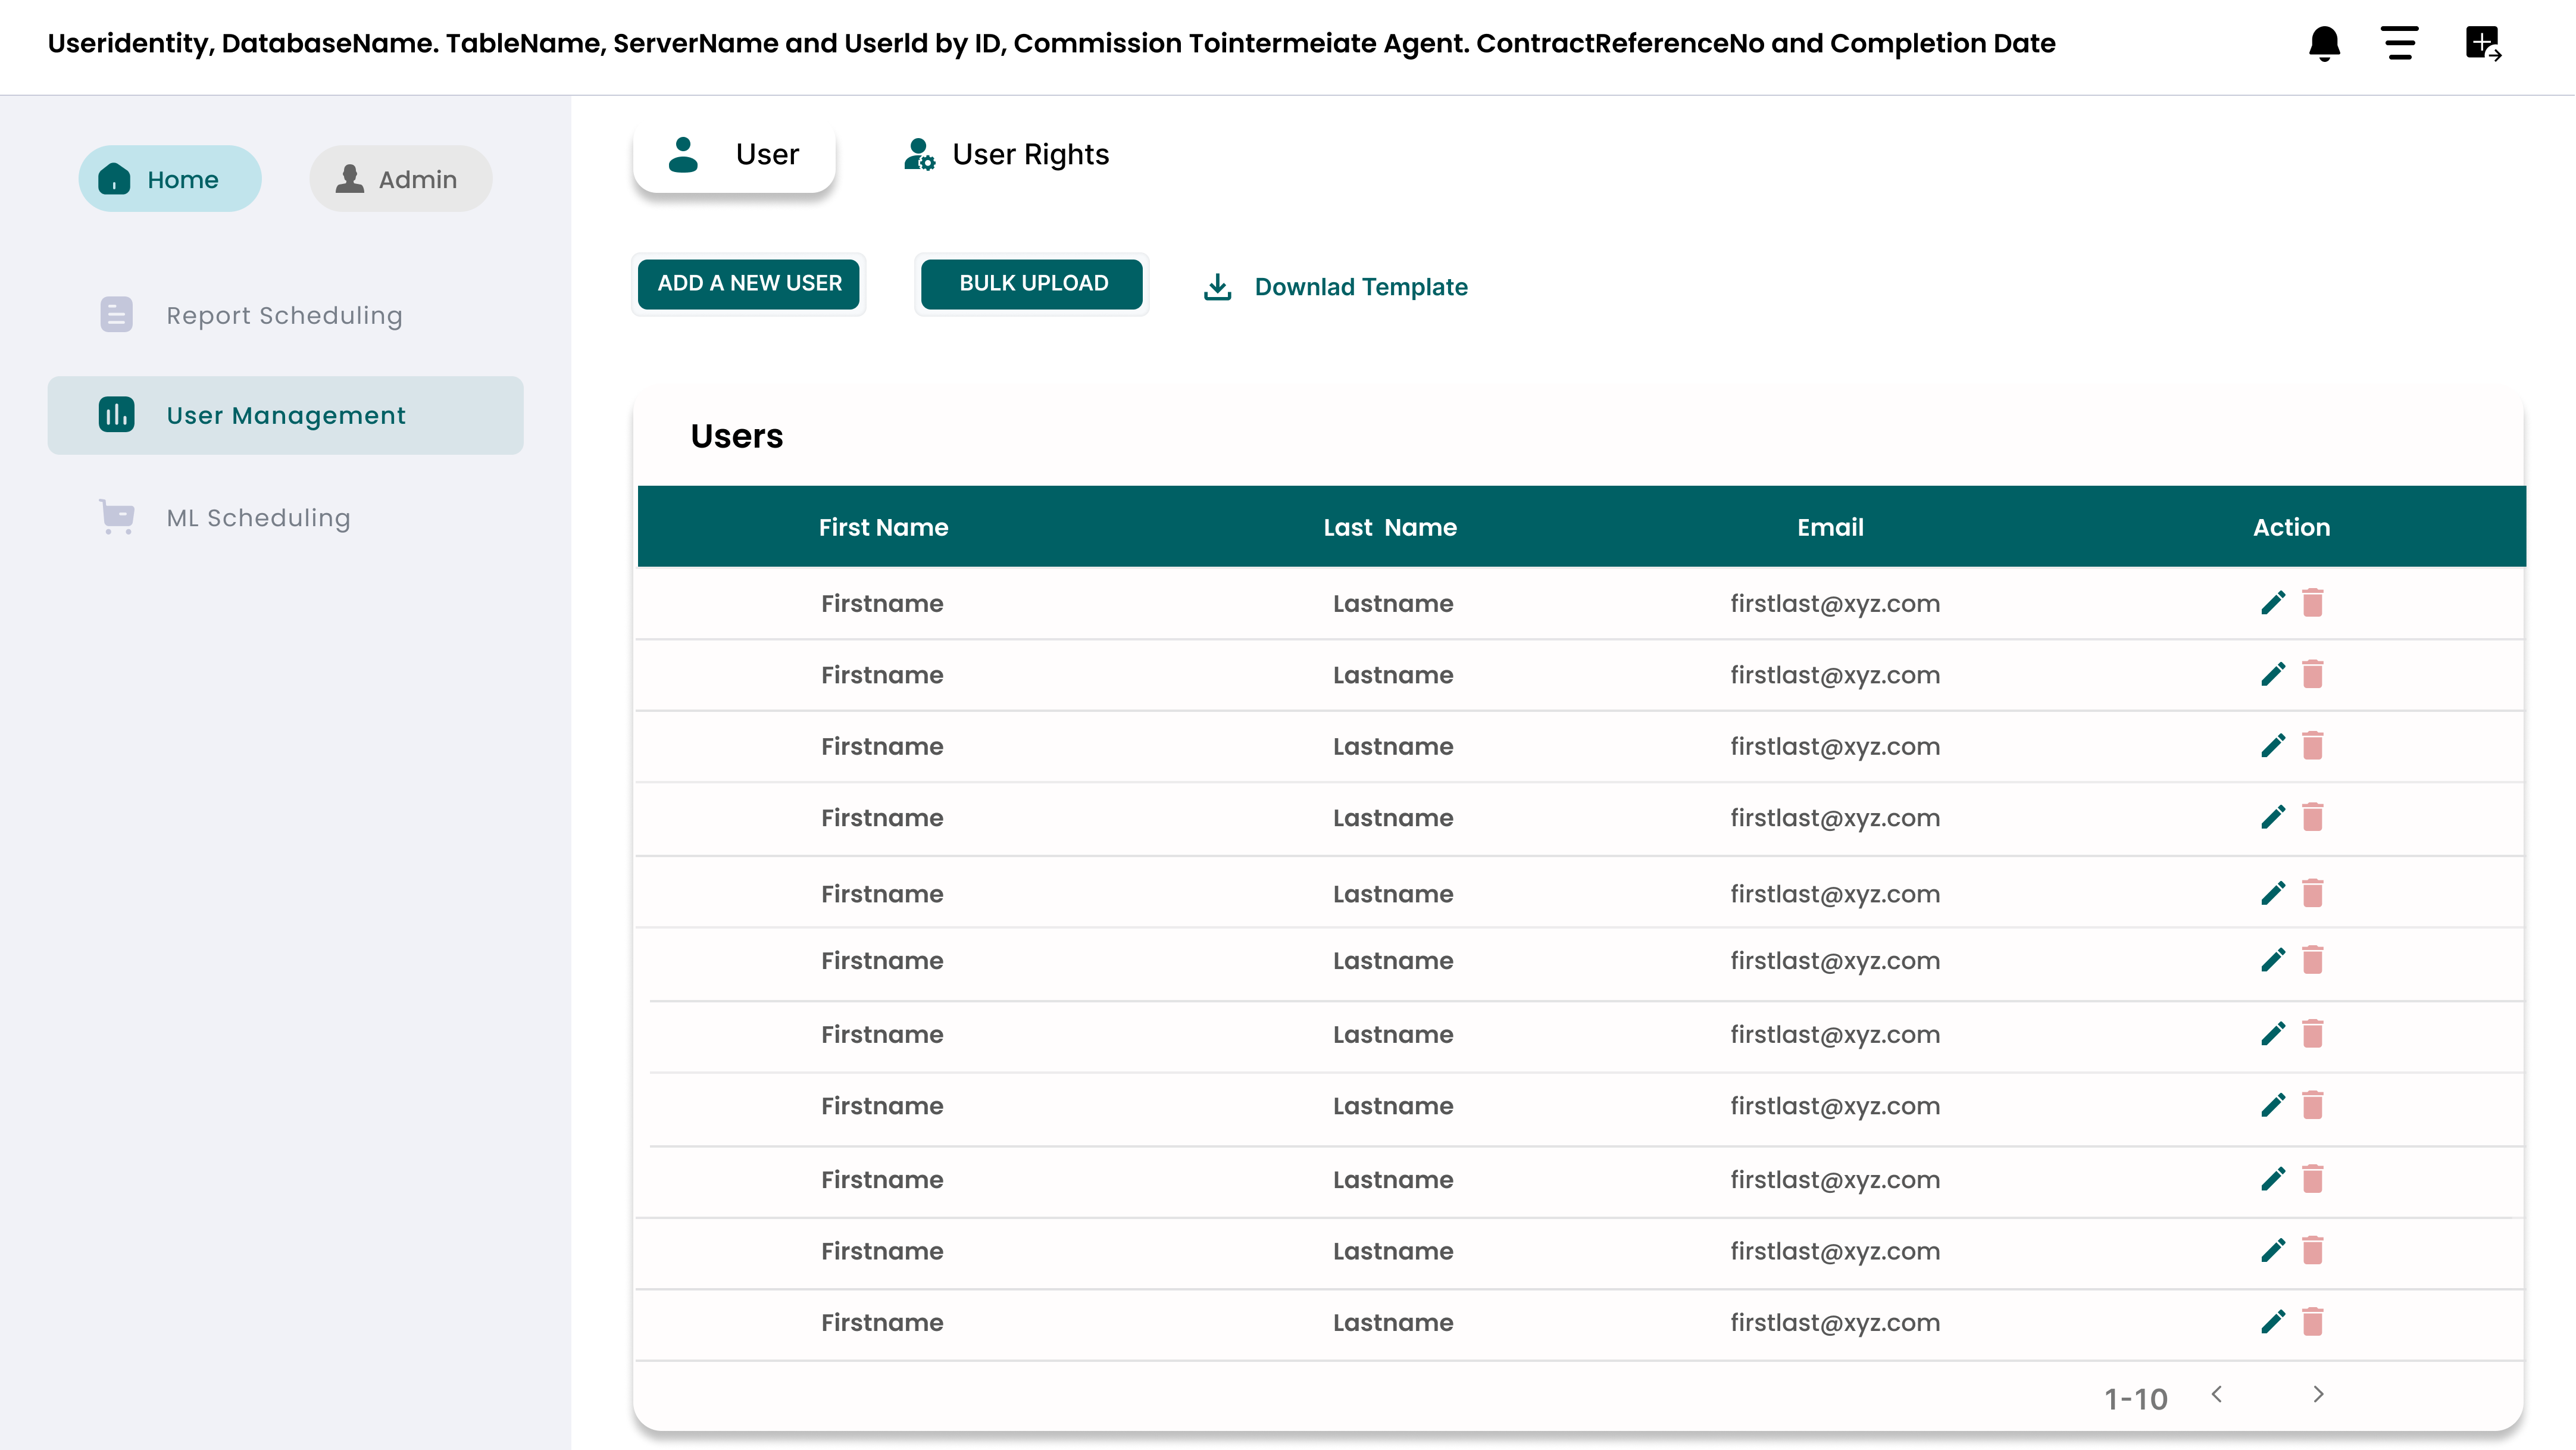Viewport: 2576px width, 1450px height.
Task: Click the ADD A NEW USER button
Action: pyautogui.click(x=749, y=284)
